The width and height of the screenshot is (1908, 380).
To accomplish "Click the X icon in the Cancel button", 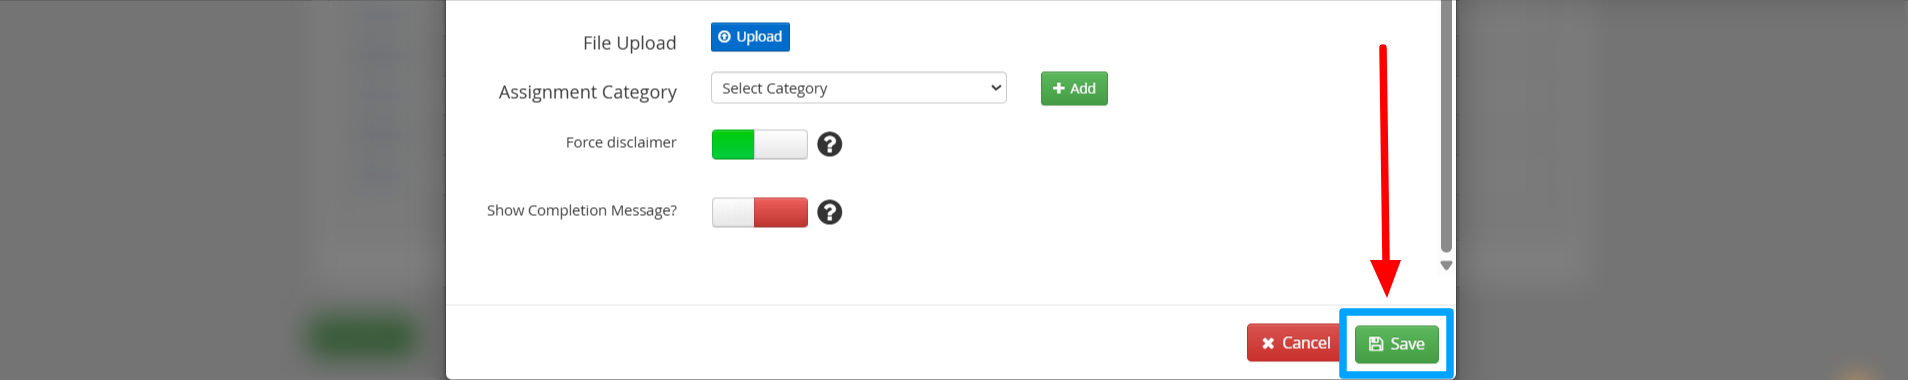I will click(x=1268, y=343).
